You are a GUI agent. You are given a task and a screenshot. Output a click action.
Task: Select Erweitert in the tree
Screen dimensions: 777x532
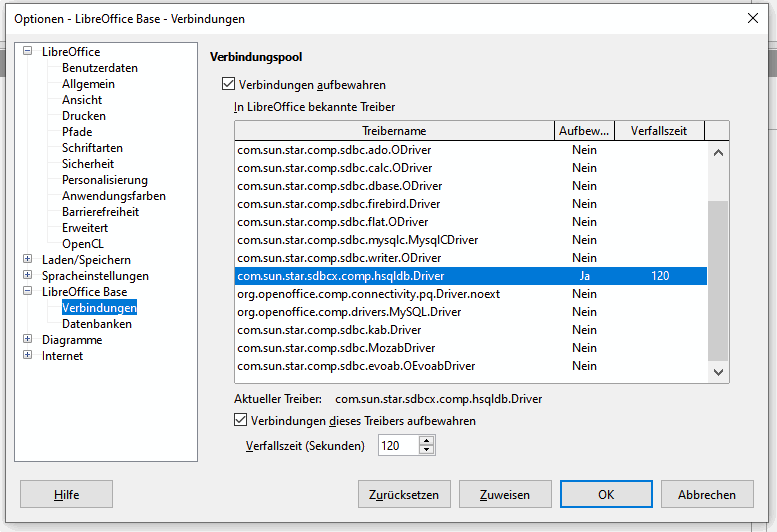coord(85,228)
